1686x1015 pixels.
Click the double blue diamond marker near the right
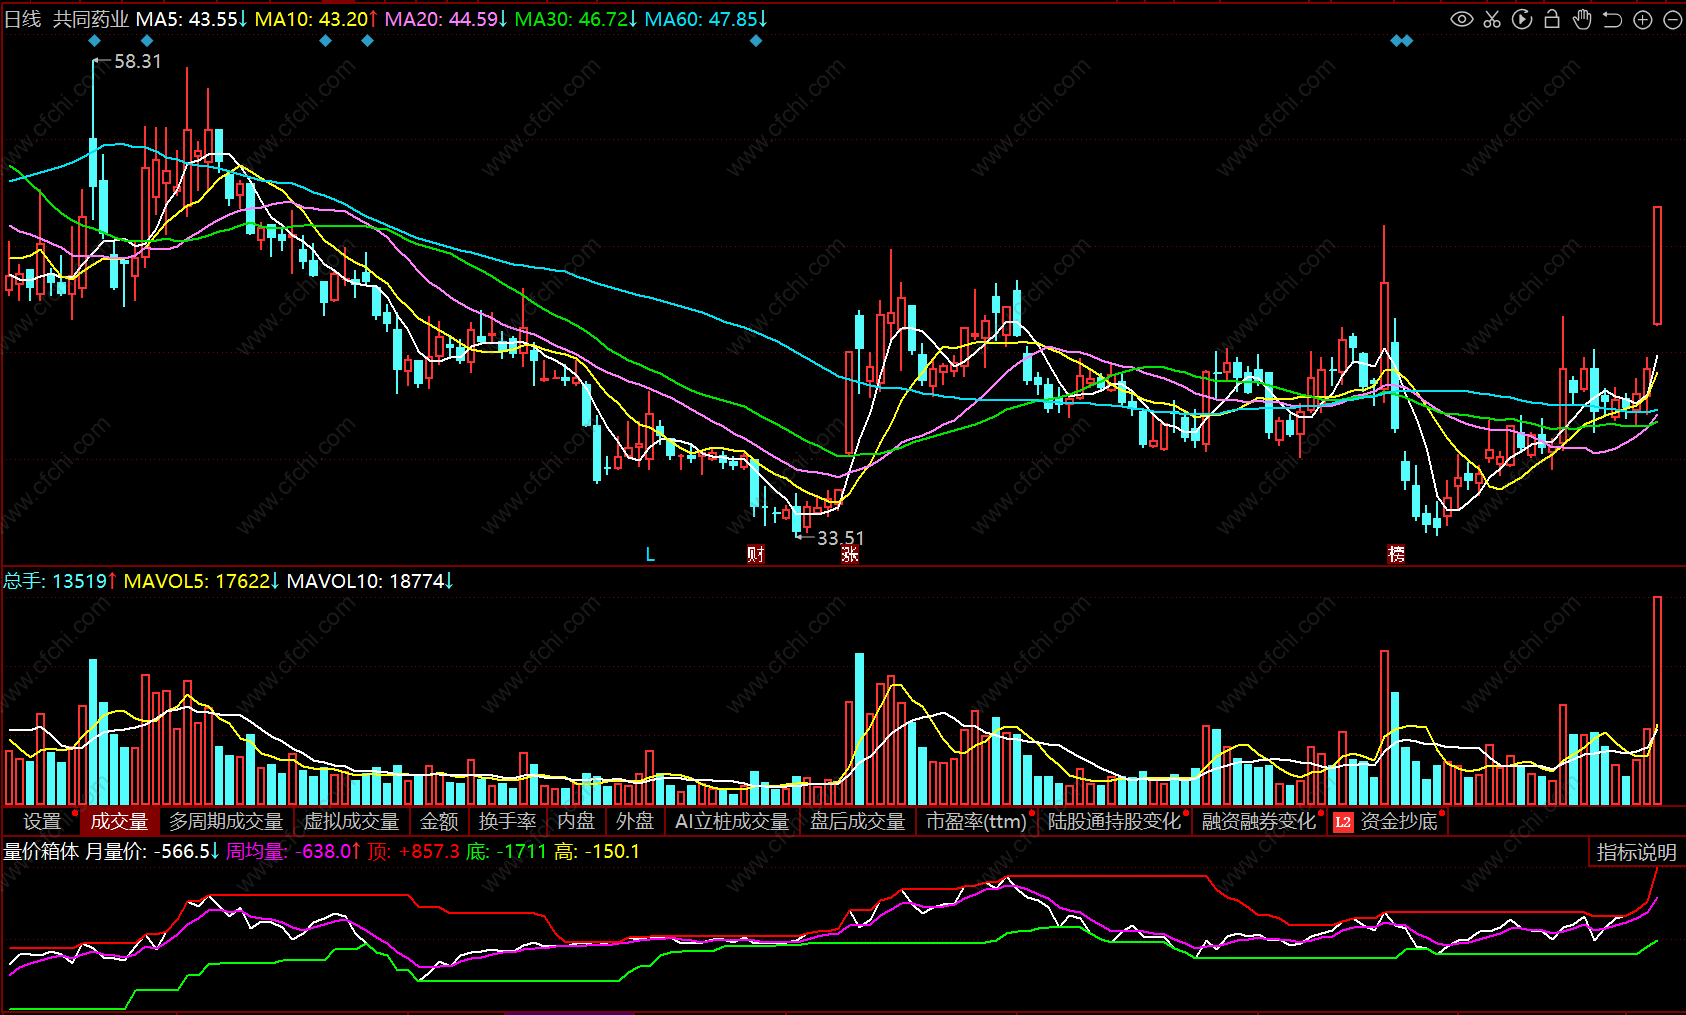tap(1402, 41)
